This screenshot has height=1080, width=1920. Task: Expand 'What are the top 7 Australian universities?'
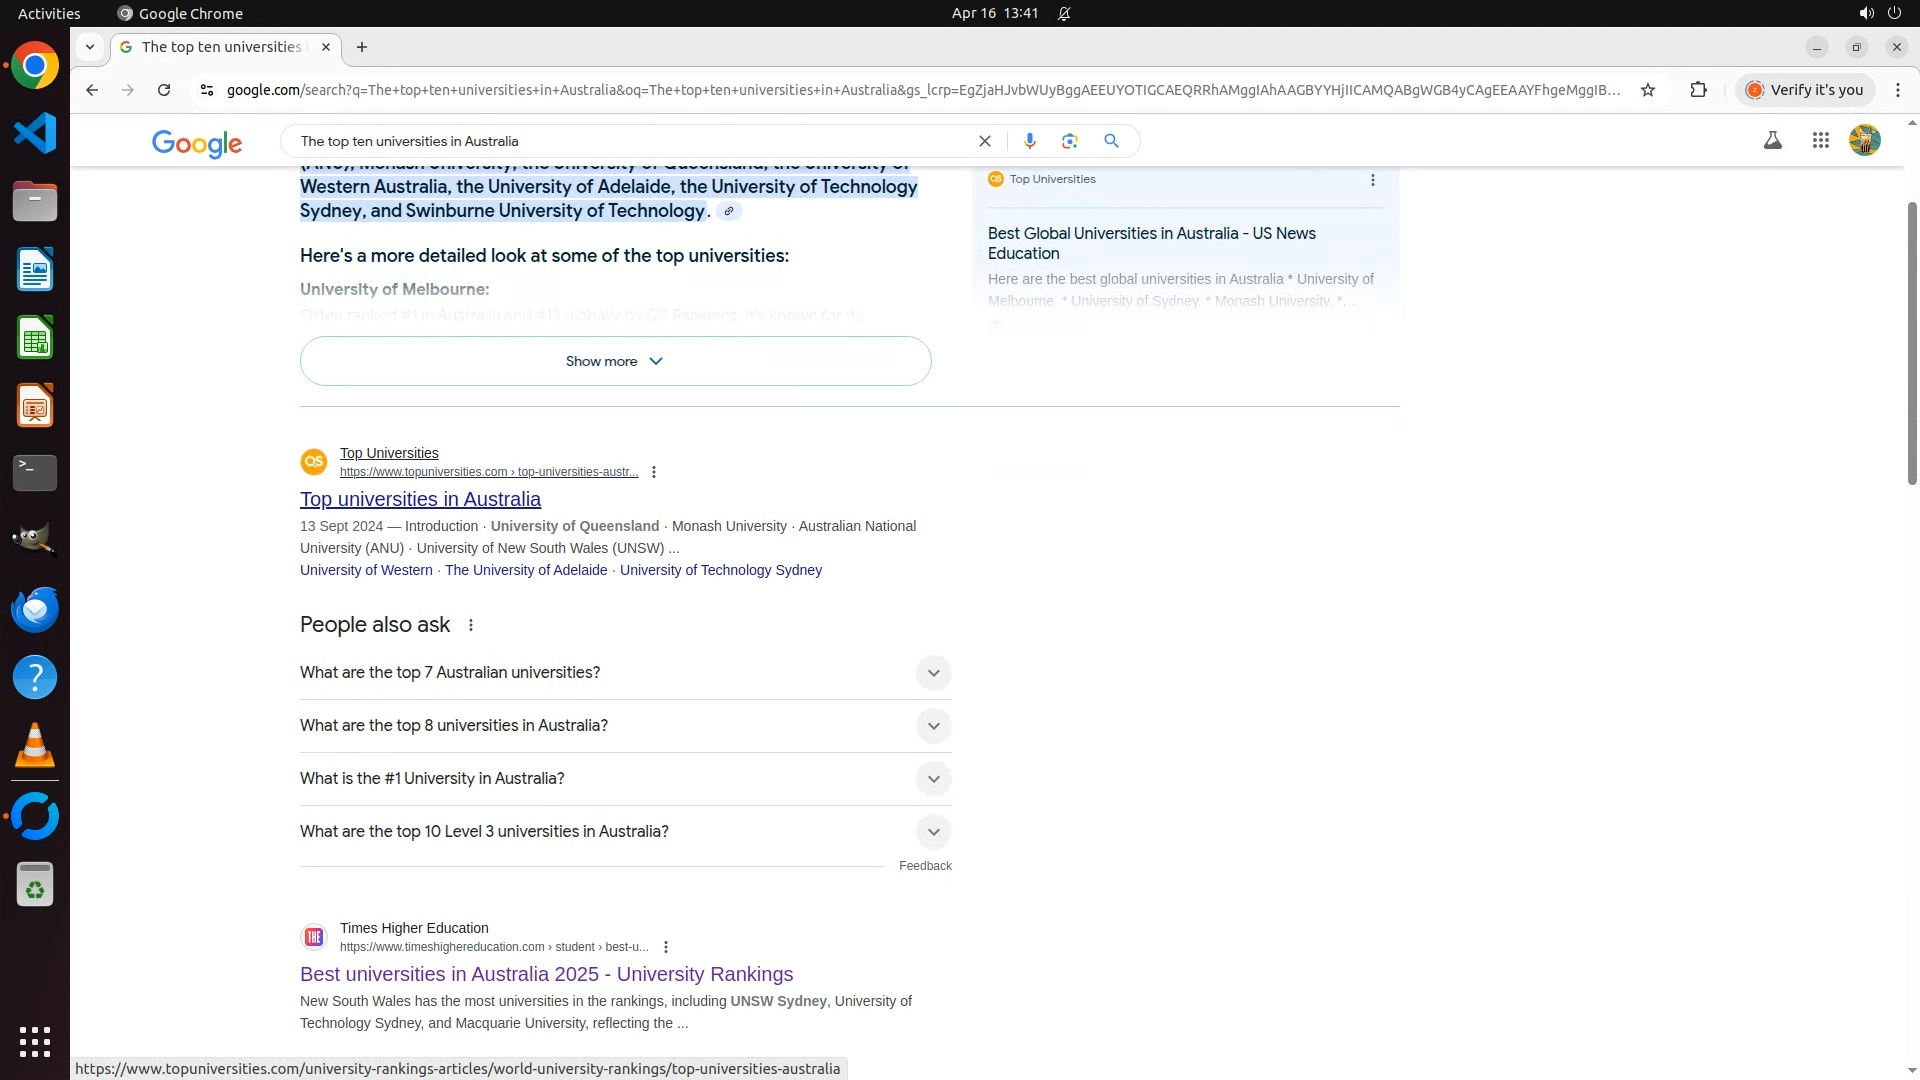[x=932, y=673]
